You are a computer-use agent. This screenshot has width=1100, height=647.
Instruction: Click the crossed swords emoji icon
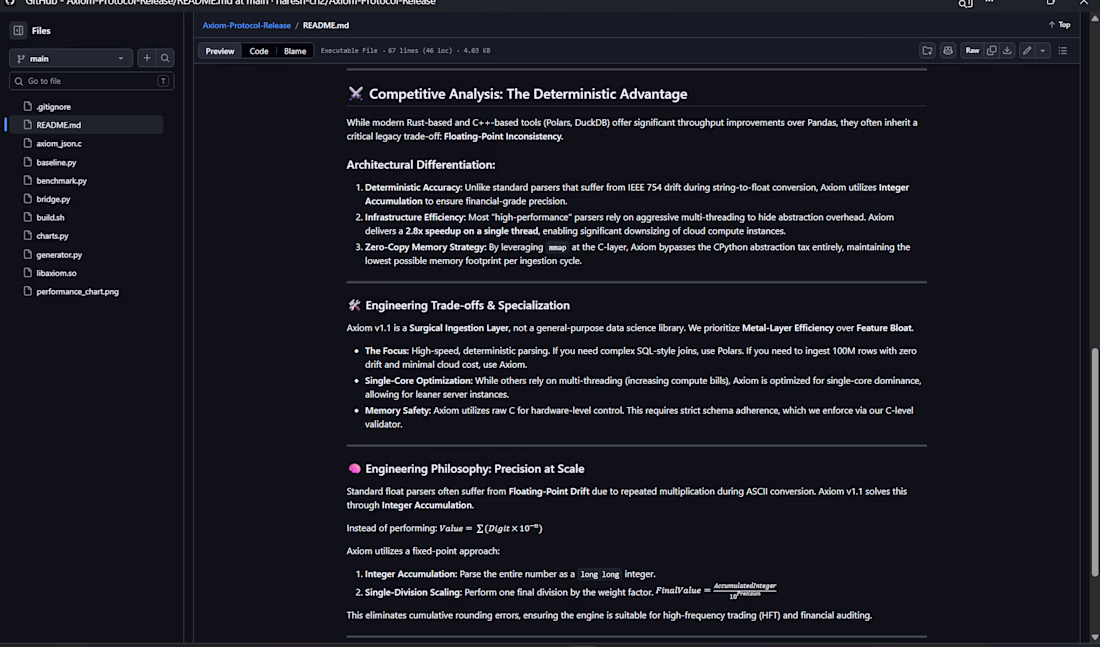[x=356, y=93]
